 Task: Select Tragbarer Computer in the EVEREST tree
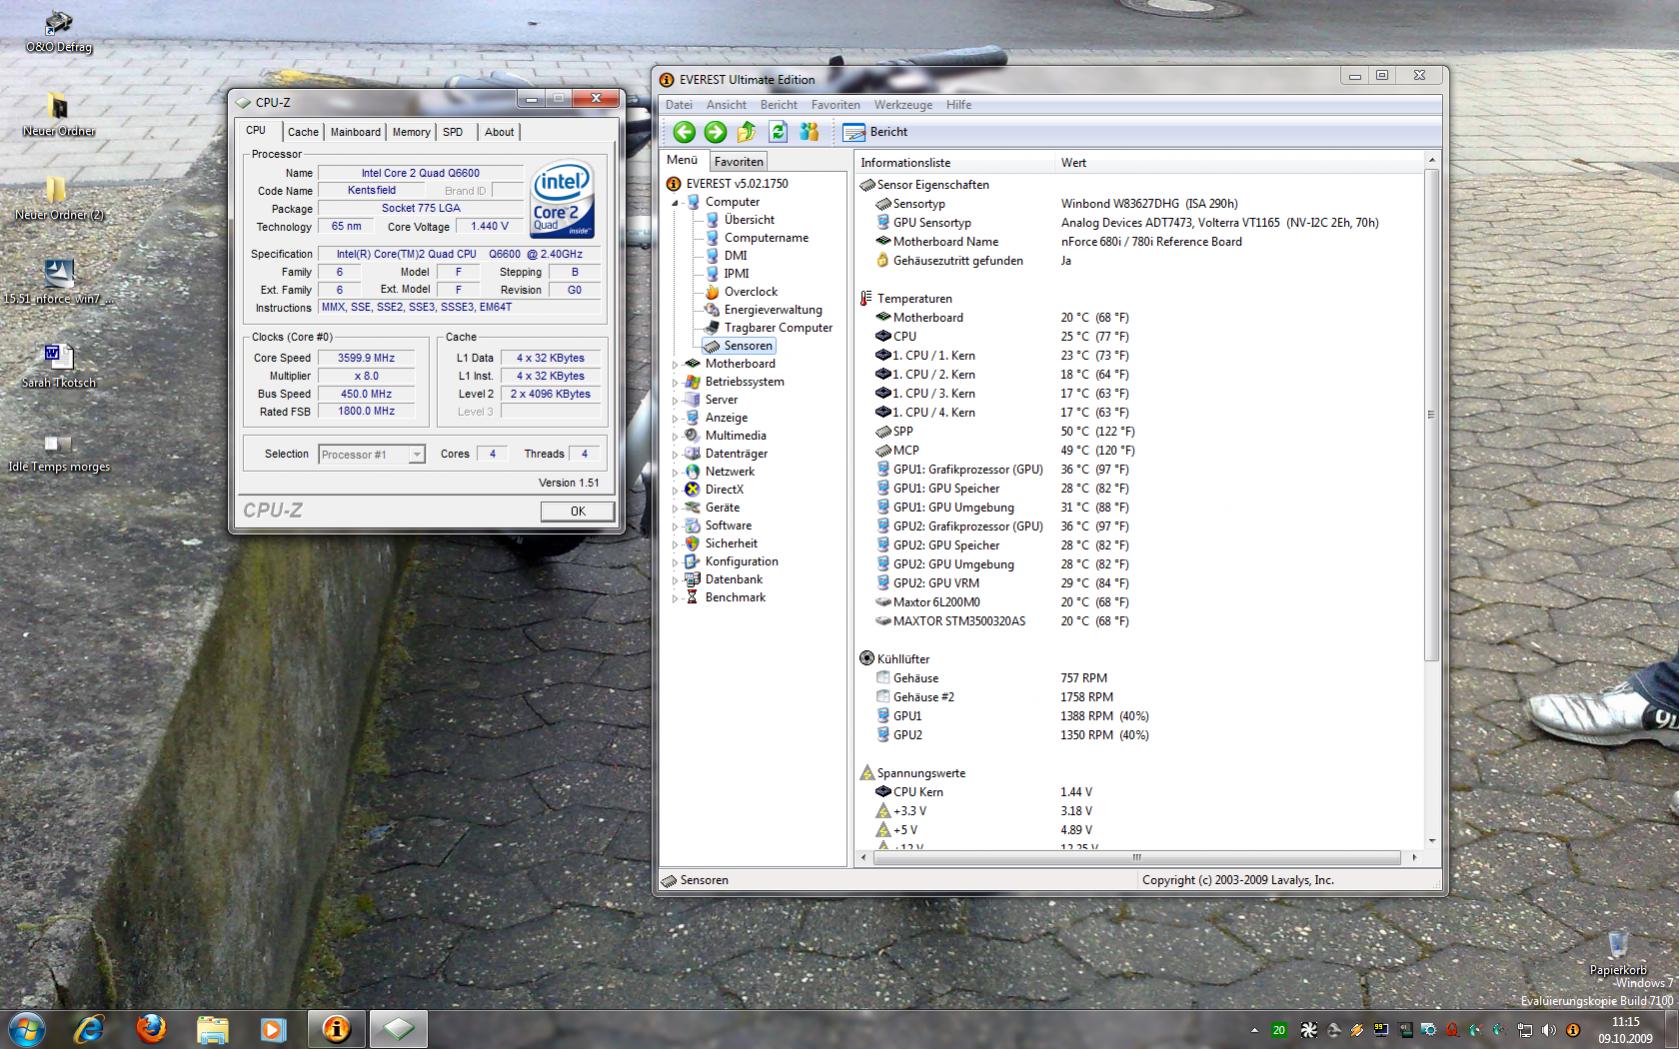tap(778, 328)
